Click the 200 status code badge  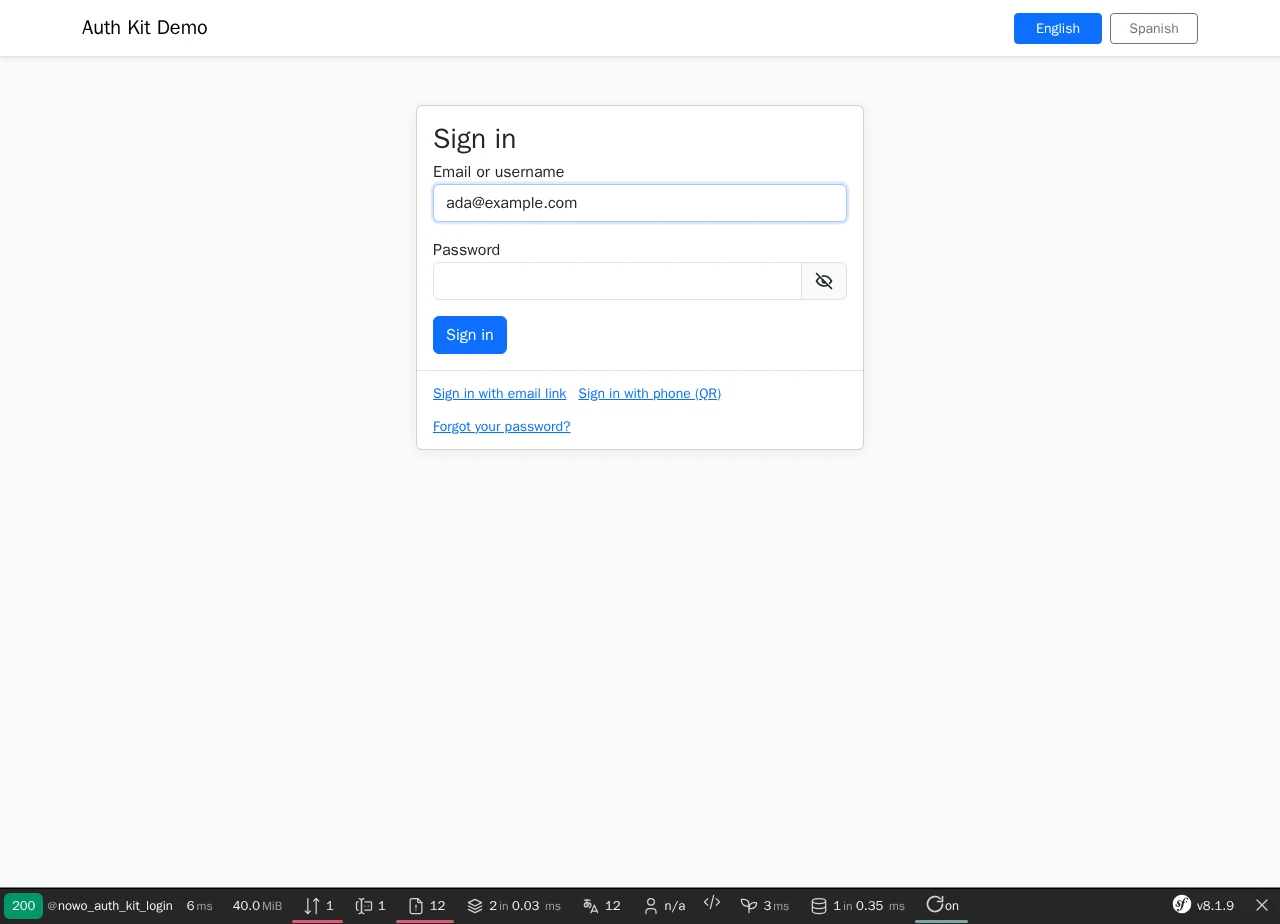pos(23,906)
